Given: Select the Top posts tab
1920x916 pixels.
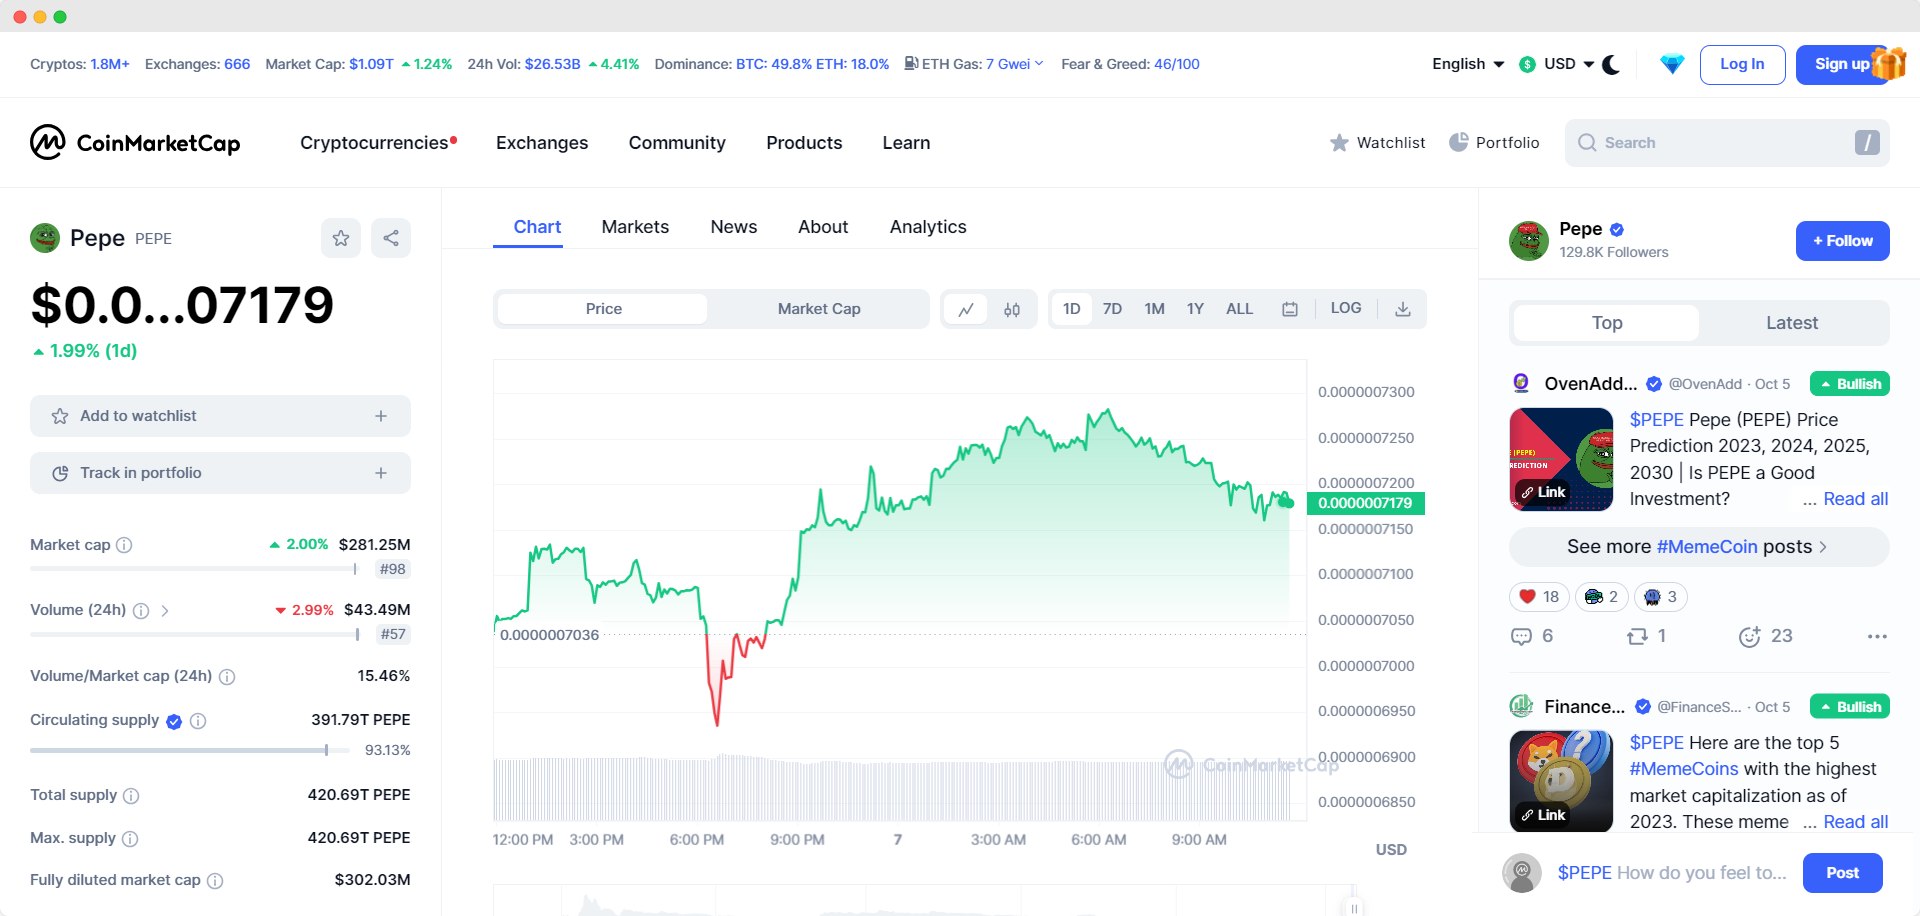Looking at the screenshot, I should [1607, 323].
